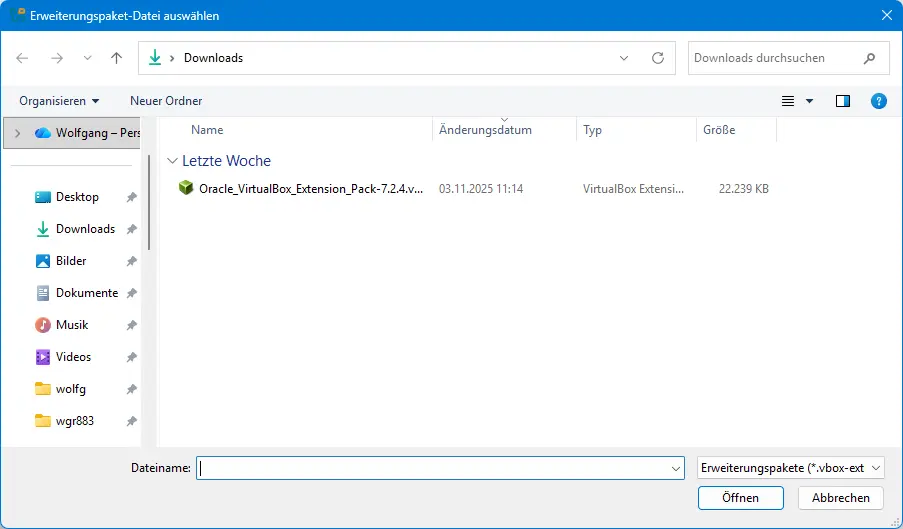Go forward with the right arrow

56,58
